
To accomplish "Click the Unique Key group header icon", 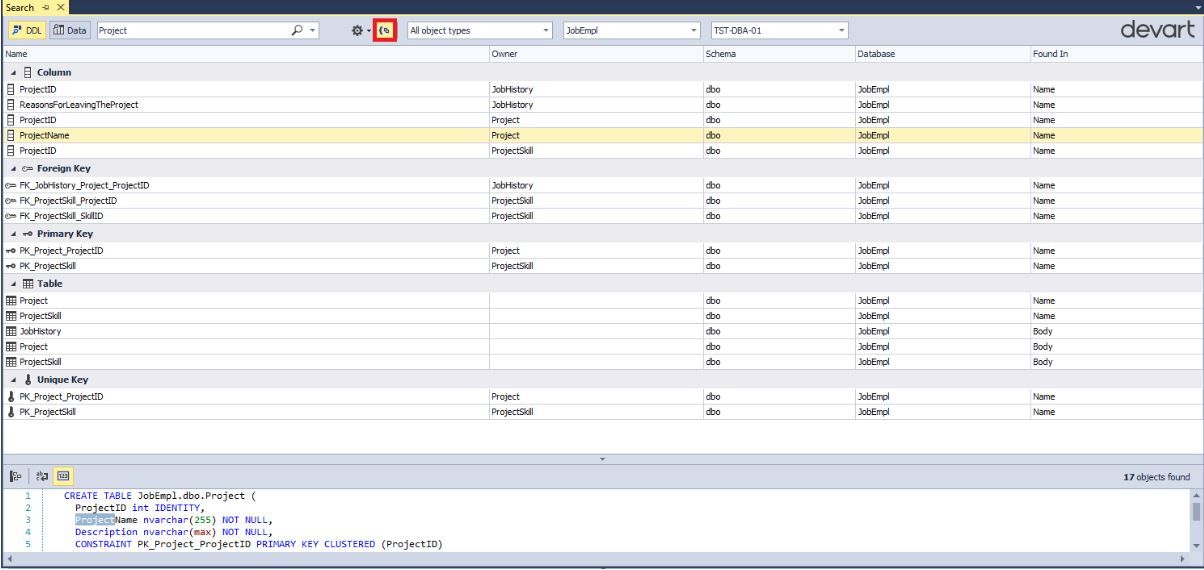I will 27,380.
